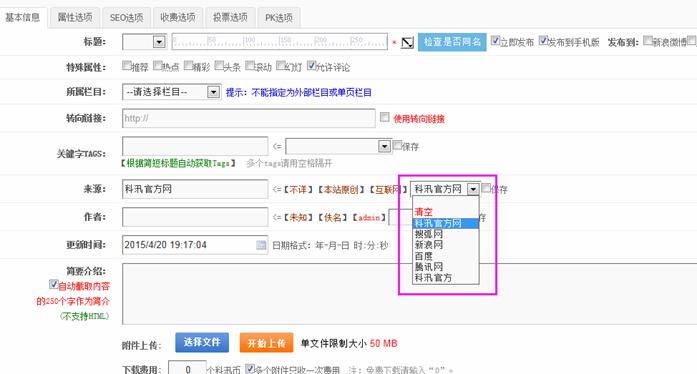This screenshot has height=374, width=697.
Task: Select 新浪网 in the source list
Action: pos(446,245)
